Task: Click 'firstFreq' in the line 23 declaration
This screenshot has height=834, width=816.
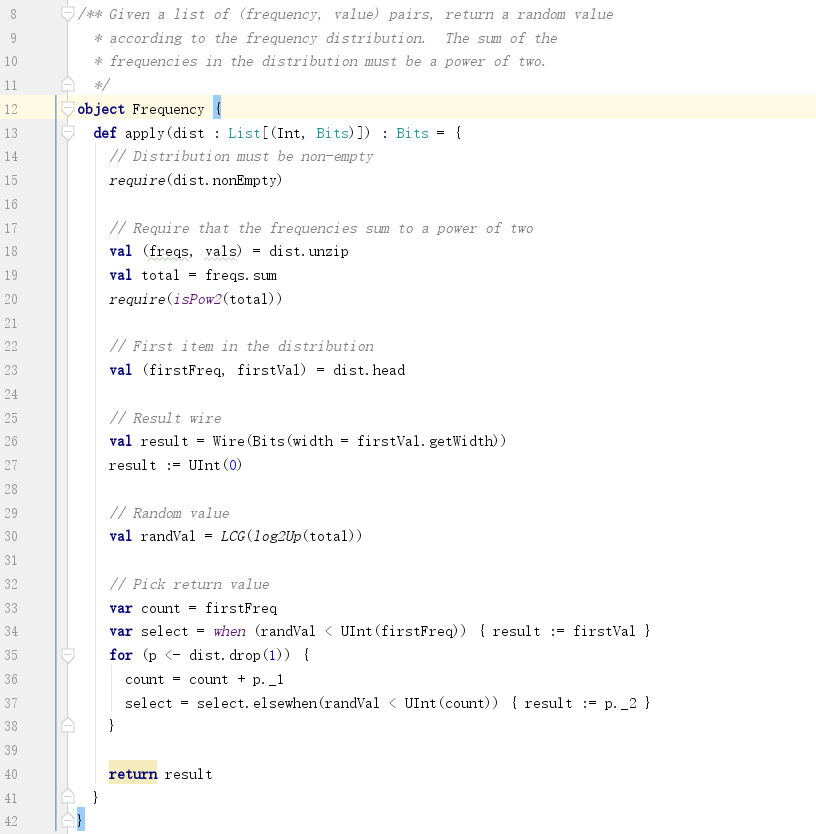Action: [x=185, y=370]
